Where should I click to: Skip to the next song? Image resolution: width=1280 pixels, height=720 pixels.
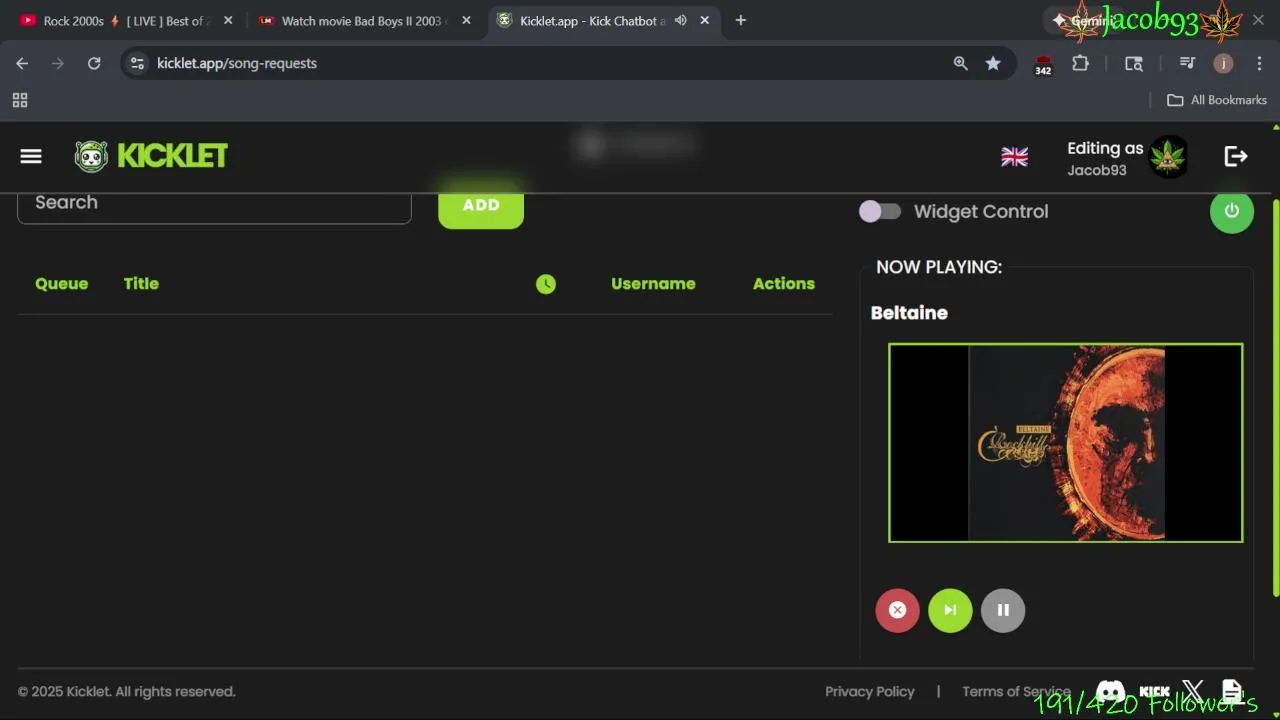950,610
